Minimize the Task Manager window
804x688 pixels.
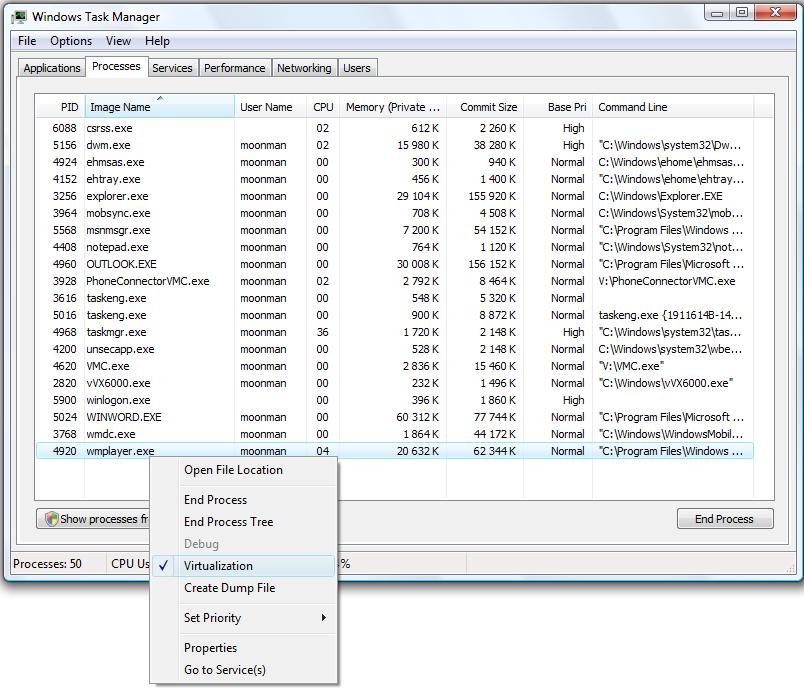tap(718, 12)
